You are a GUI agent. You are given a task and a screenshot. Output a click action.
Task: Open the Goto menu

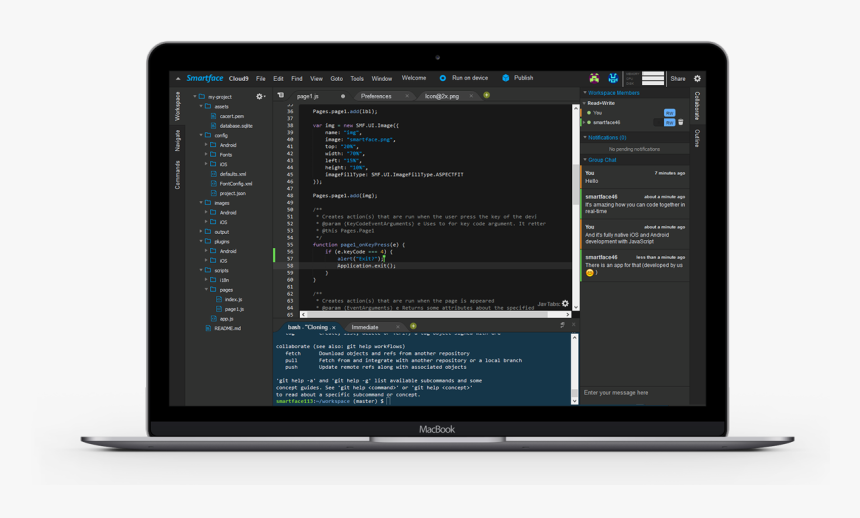click(336, 78)
